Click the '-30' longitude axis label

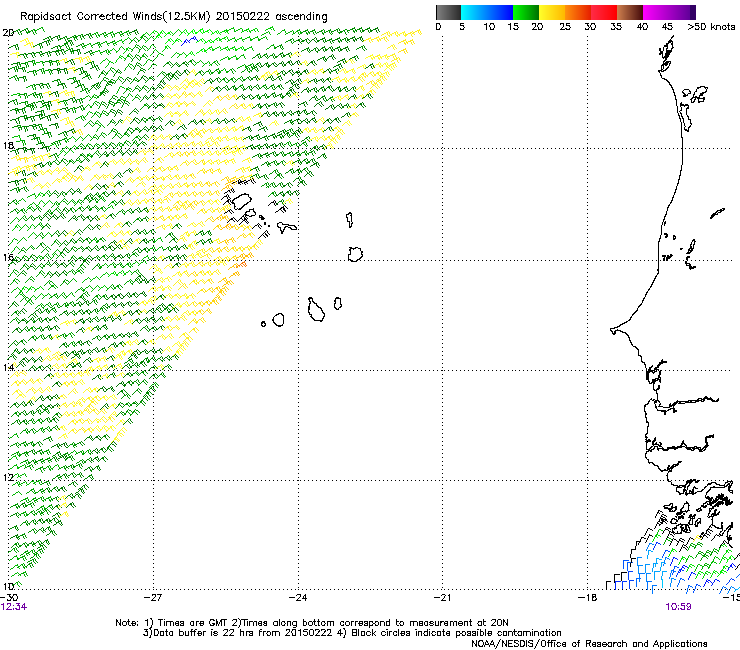coord(9,597)
